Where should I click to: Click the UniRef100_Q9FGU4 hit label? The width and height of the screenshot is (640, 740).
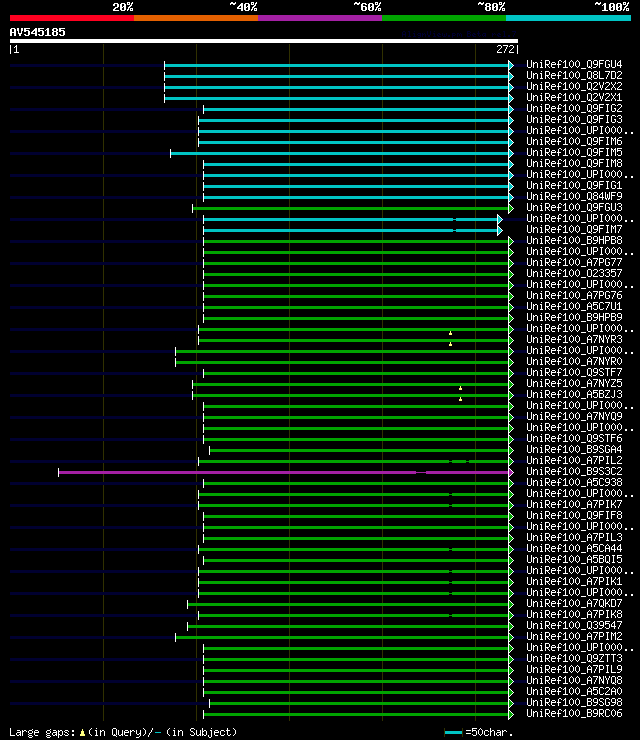click(574, 64)
